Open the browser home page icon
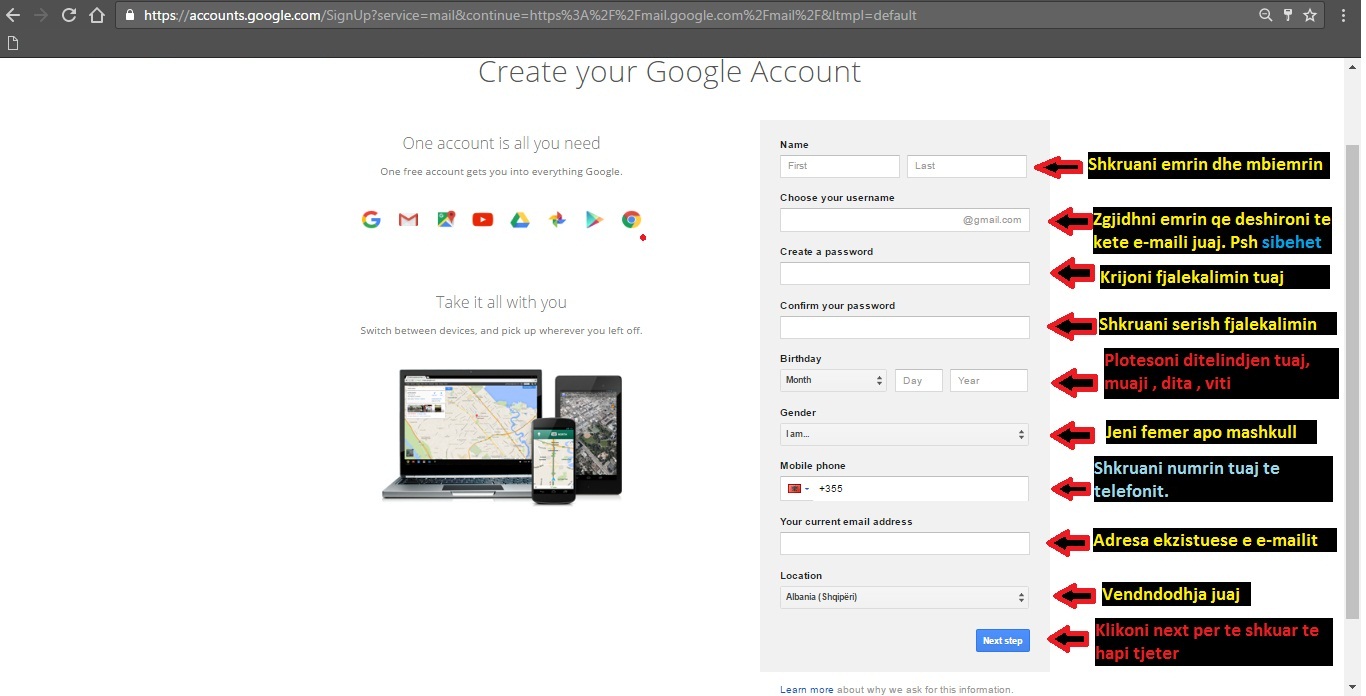 (97, 15)
